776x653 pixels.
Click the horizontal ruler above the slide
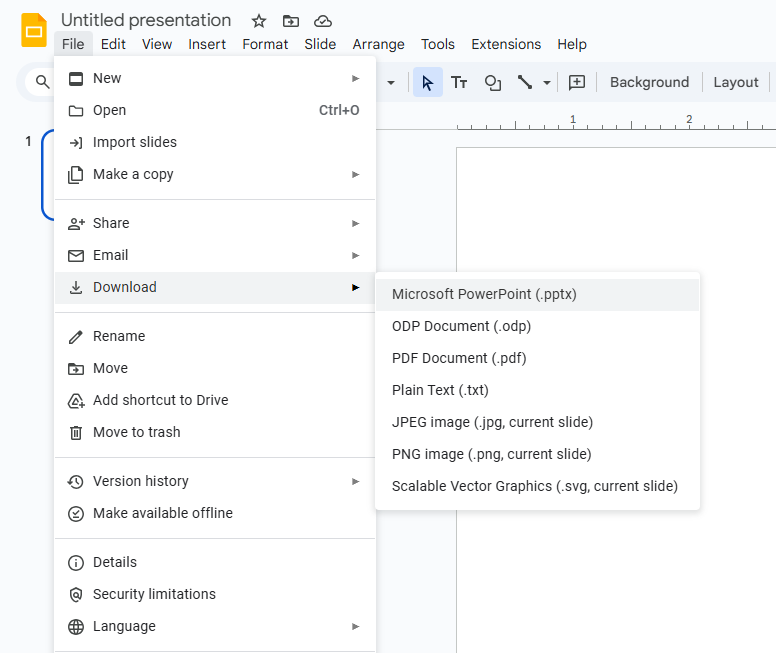[x=616, y=120]
